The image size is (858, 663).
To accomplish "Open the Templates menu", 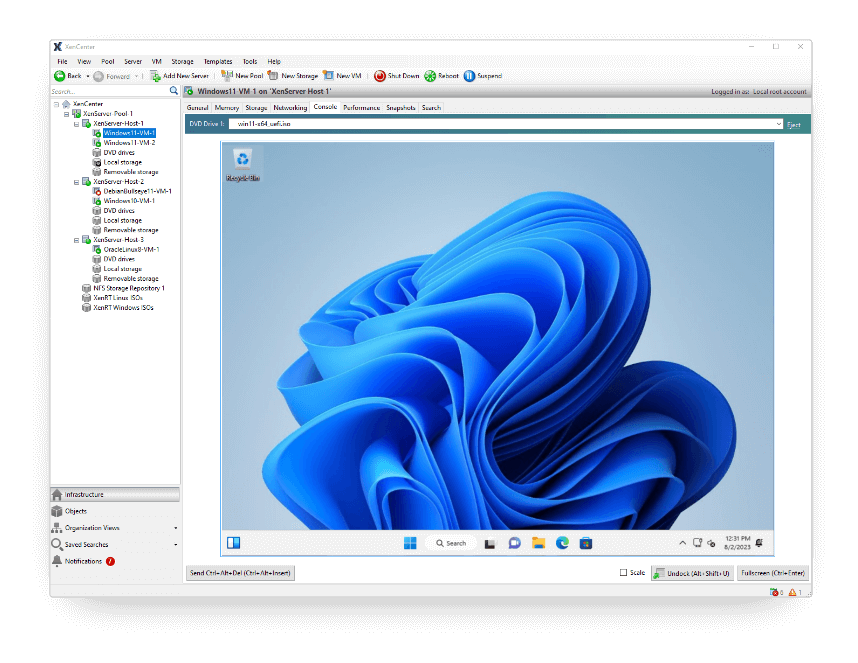I will coord(218,62).
